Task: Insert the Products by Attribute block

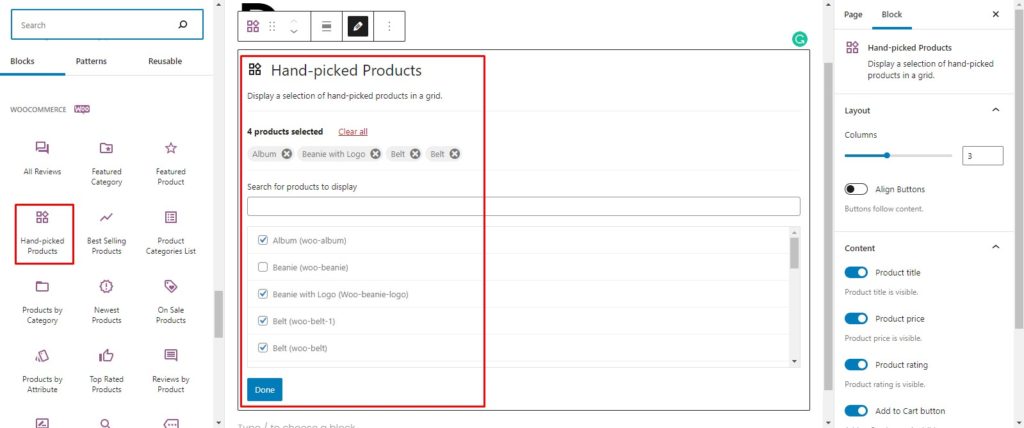Action: [42, 371]
